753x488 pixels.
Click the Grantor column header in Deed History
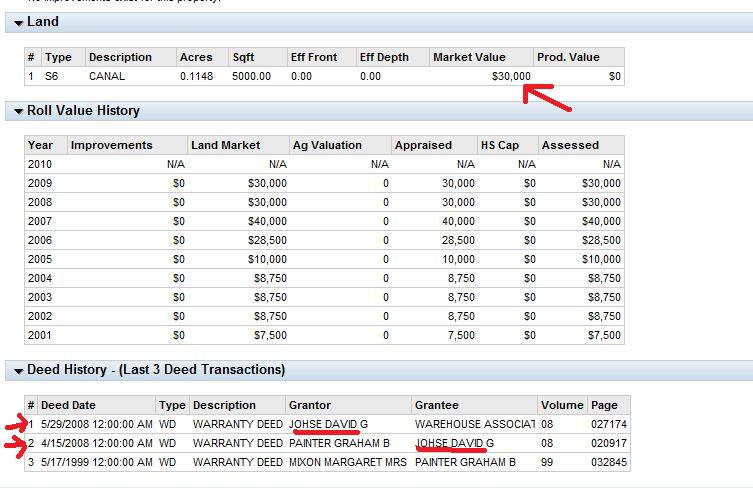[x=309, y=405]
